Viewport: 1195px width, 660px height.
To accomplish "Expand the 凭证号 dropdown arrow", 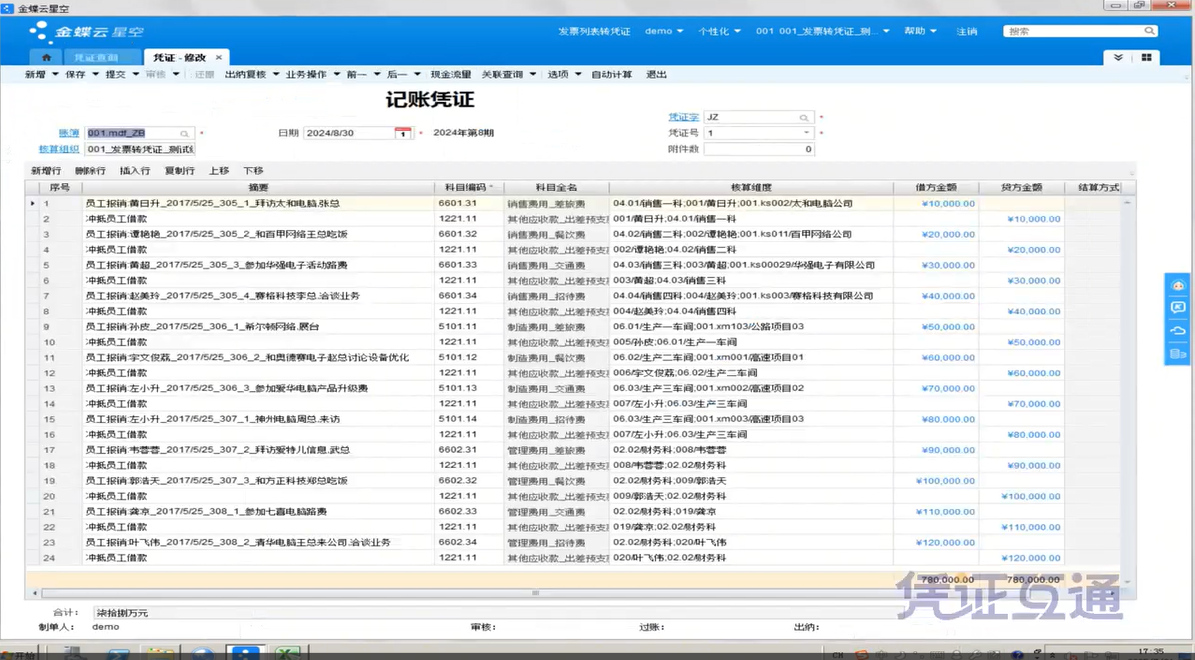I will pyautogui.click(x=806, y=133).
